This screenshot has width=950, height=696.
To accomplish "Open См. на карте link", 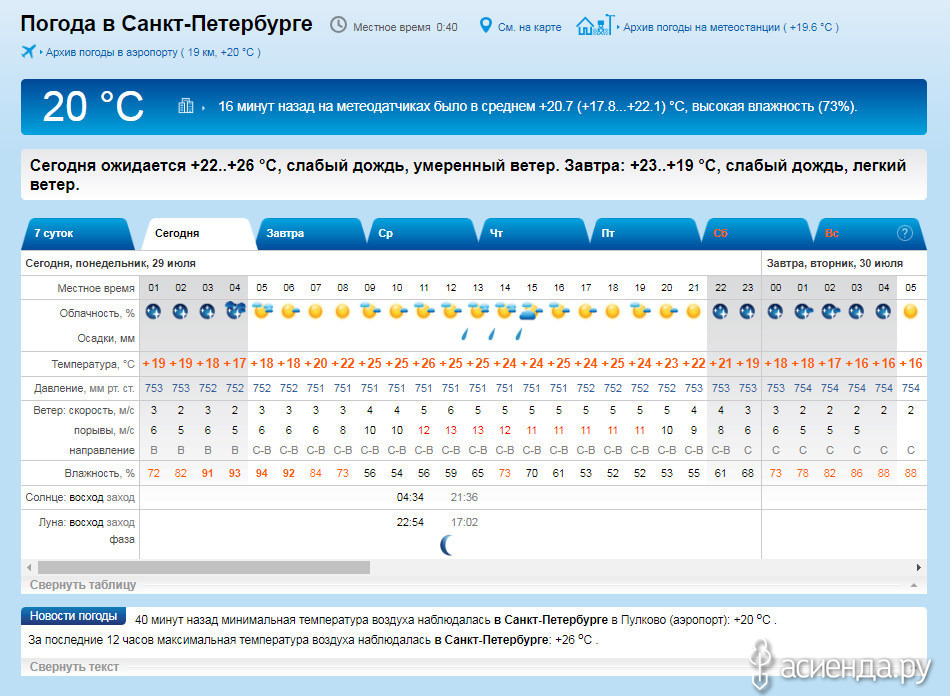I will click(x=530, y=27).
